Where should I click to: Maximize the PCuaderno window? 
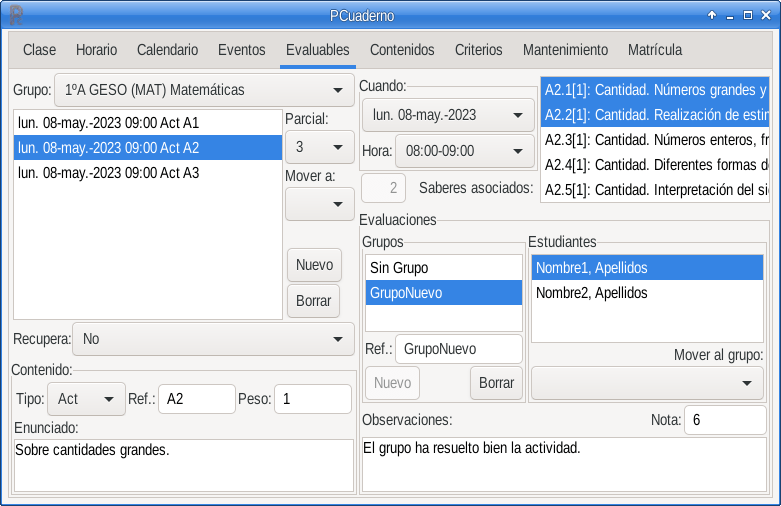pos(748,15)
